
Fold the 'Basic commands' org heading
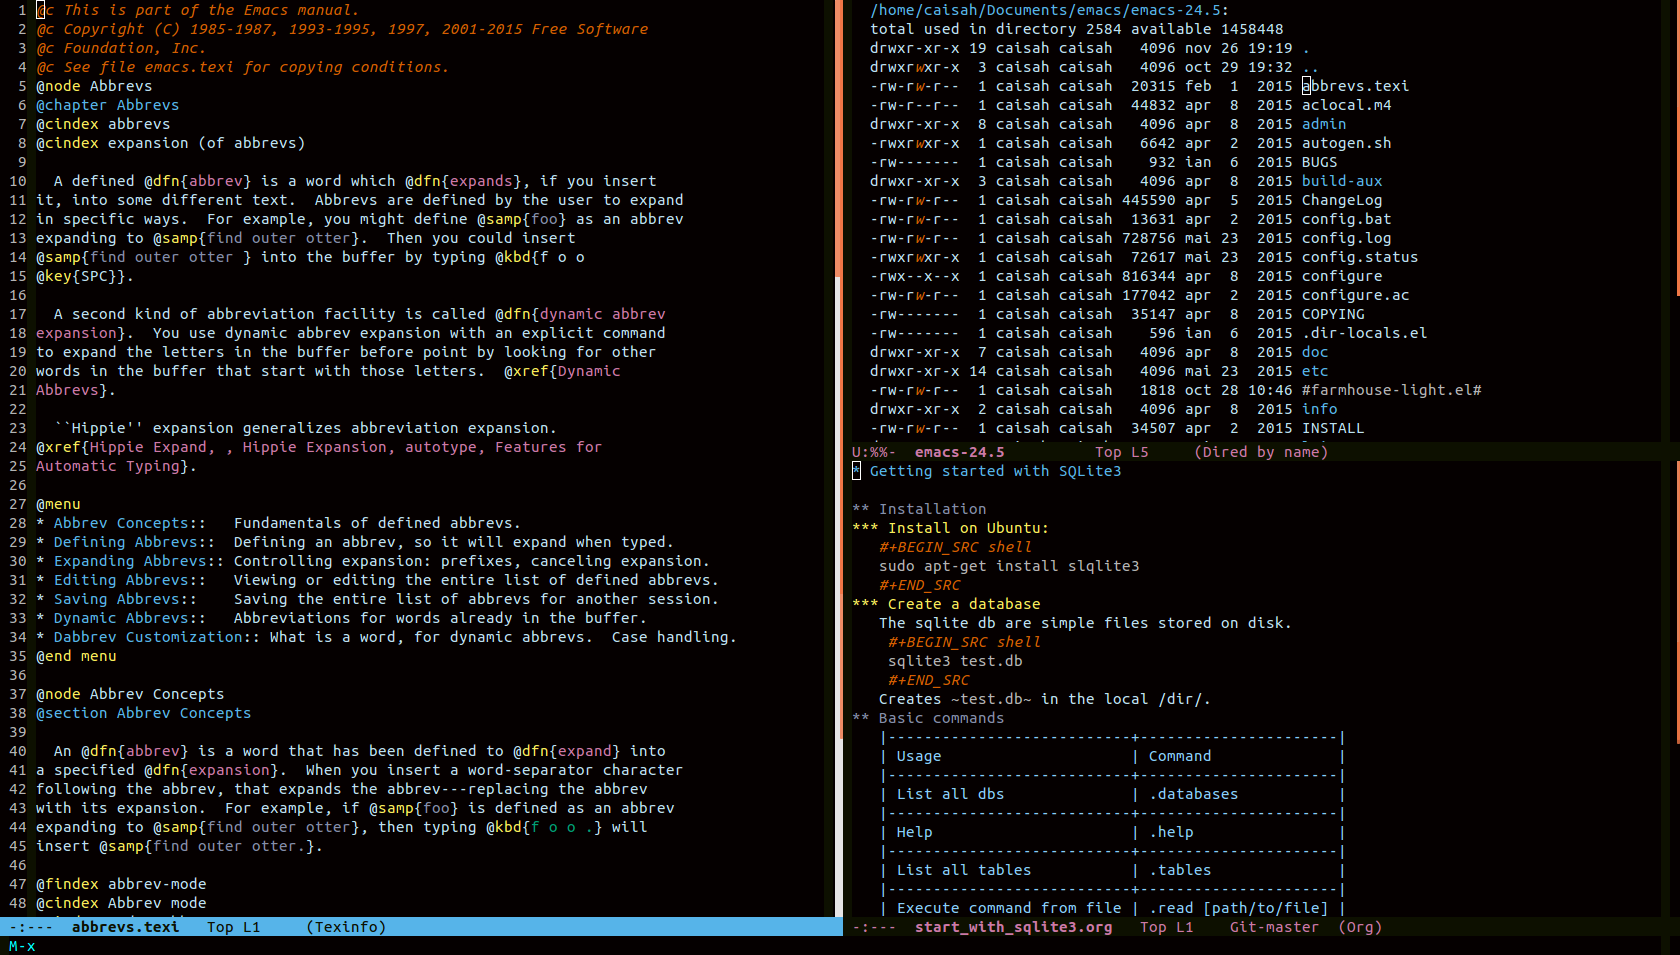(928, 718)
